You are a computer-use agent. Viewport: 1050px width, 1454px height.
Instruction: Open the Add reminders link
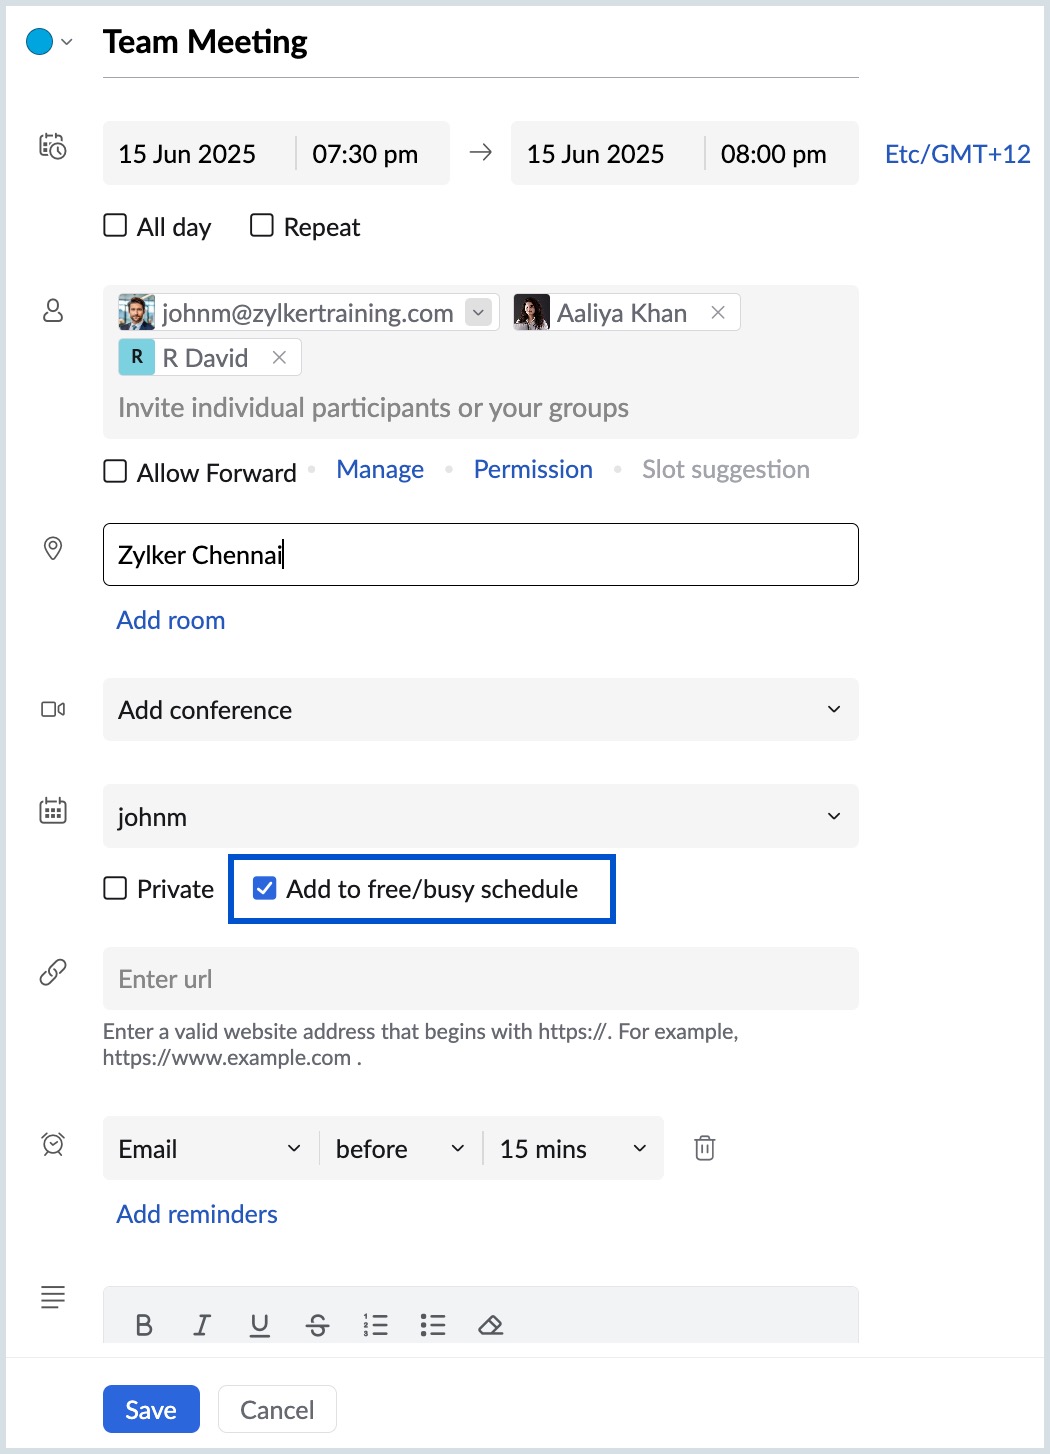(197, 1214)
